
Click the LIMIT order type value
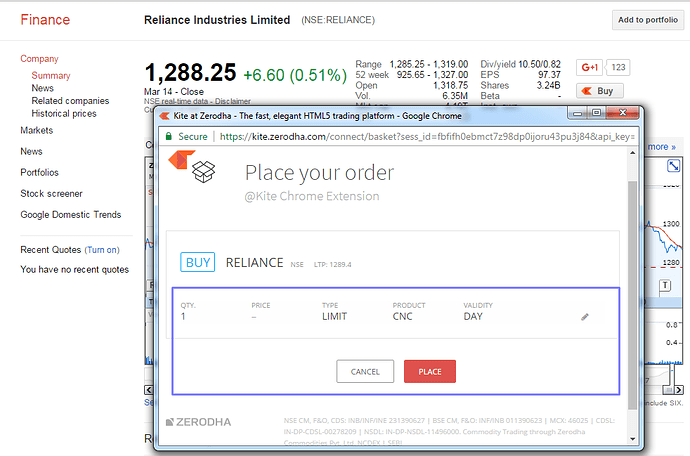click(x=334, y=316)
